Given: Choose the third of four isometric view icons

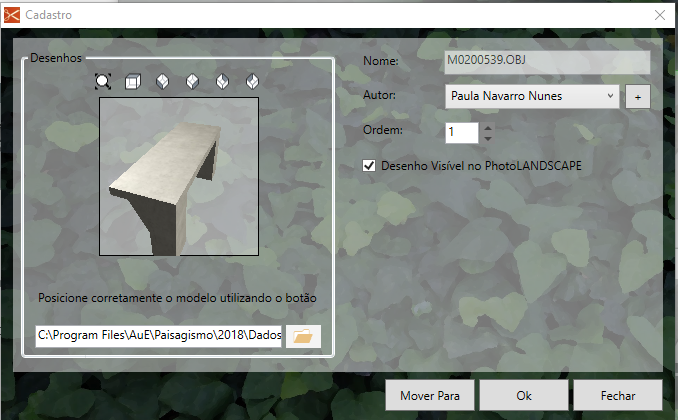Looking at the screenshot, I should (x=223, y=81).
